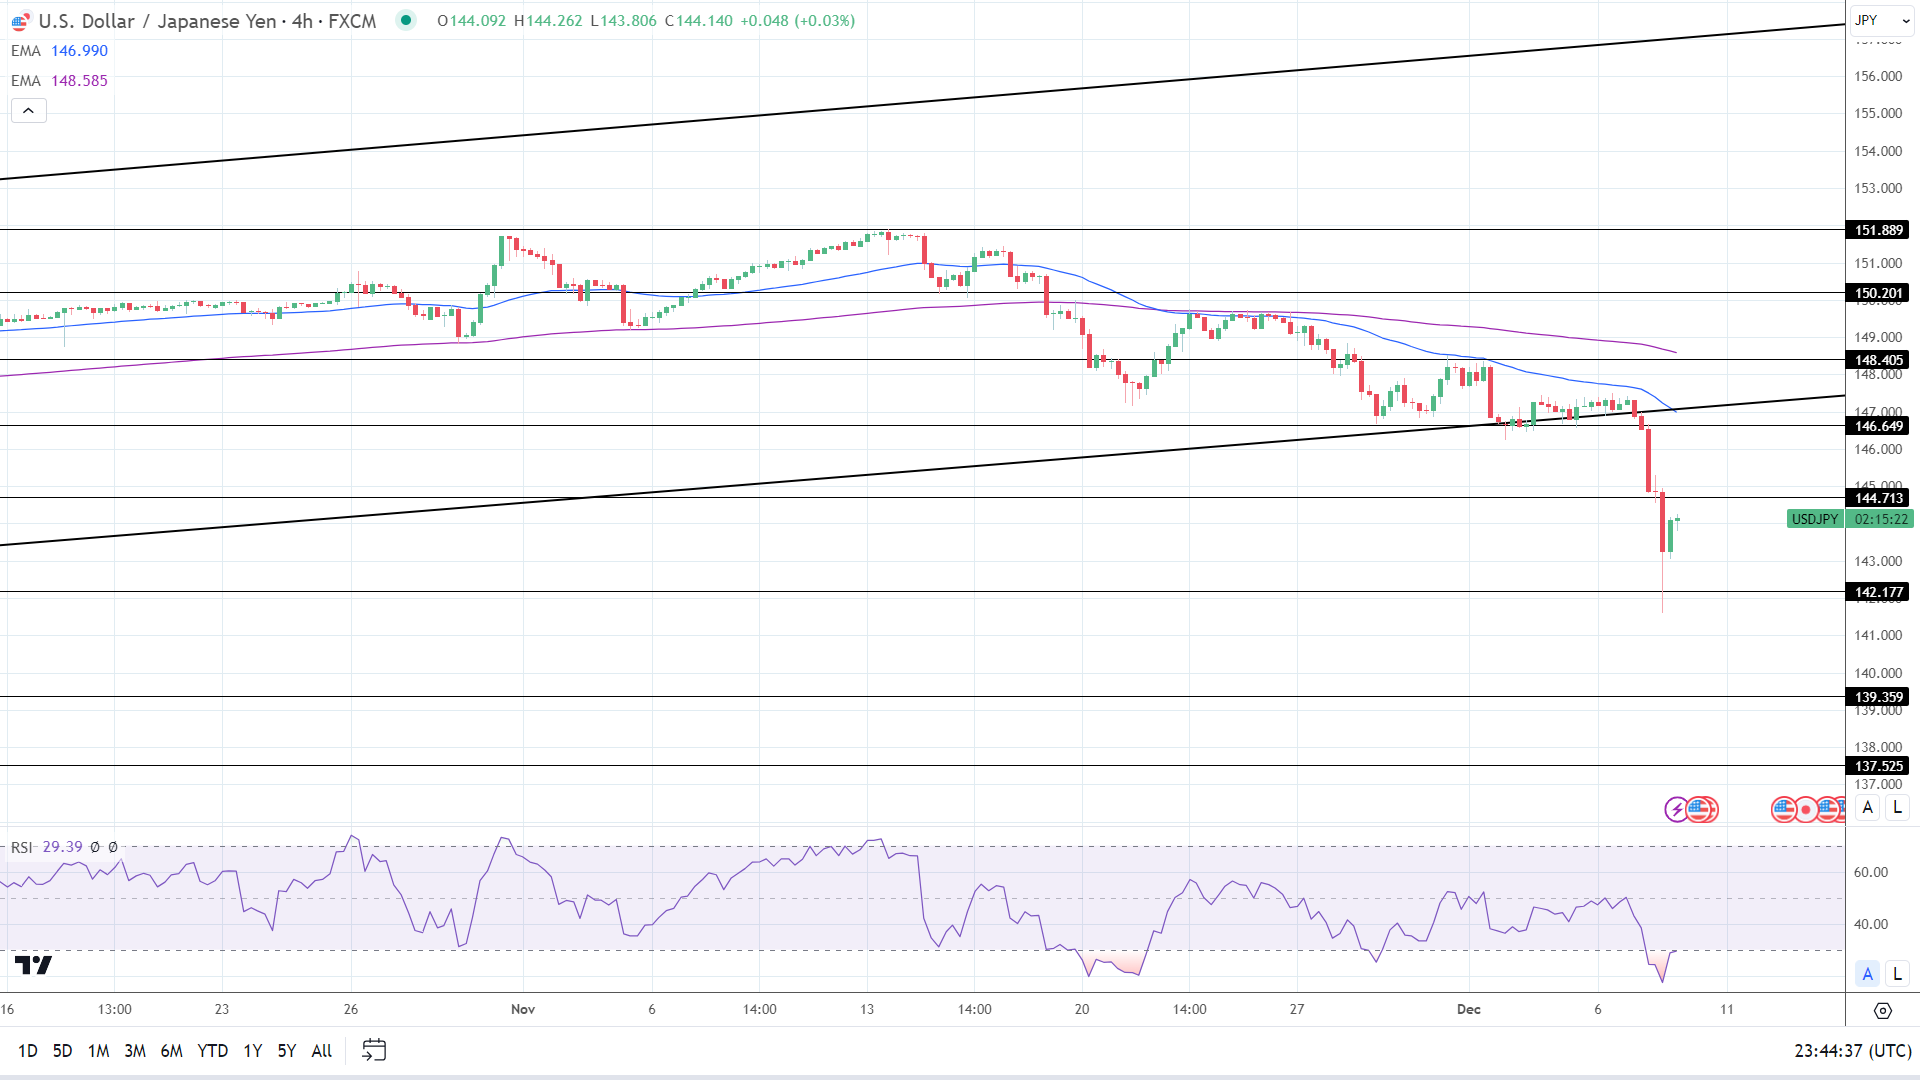Click the 151.889 horizontal price level label

coord(1878,230)
